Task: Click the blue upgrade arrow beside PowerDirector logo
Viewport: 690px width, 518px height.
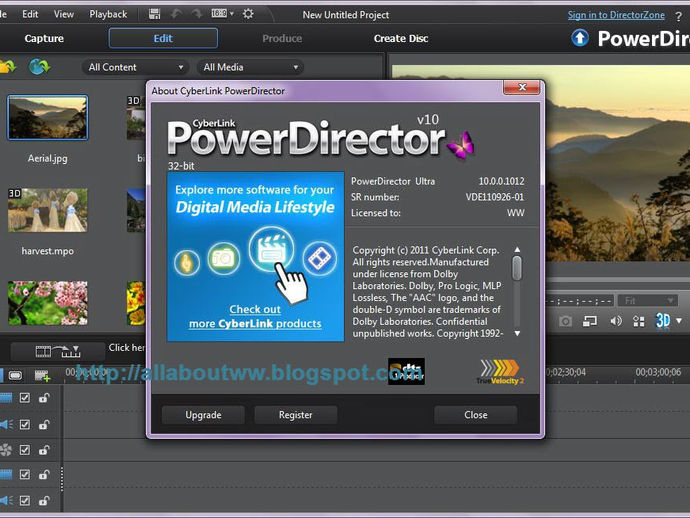Action: 580,38
